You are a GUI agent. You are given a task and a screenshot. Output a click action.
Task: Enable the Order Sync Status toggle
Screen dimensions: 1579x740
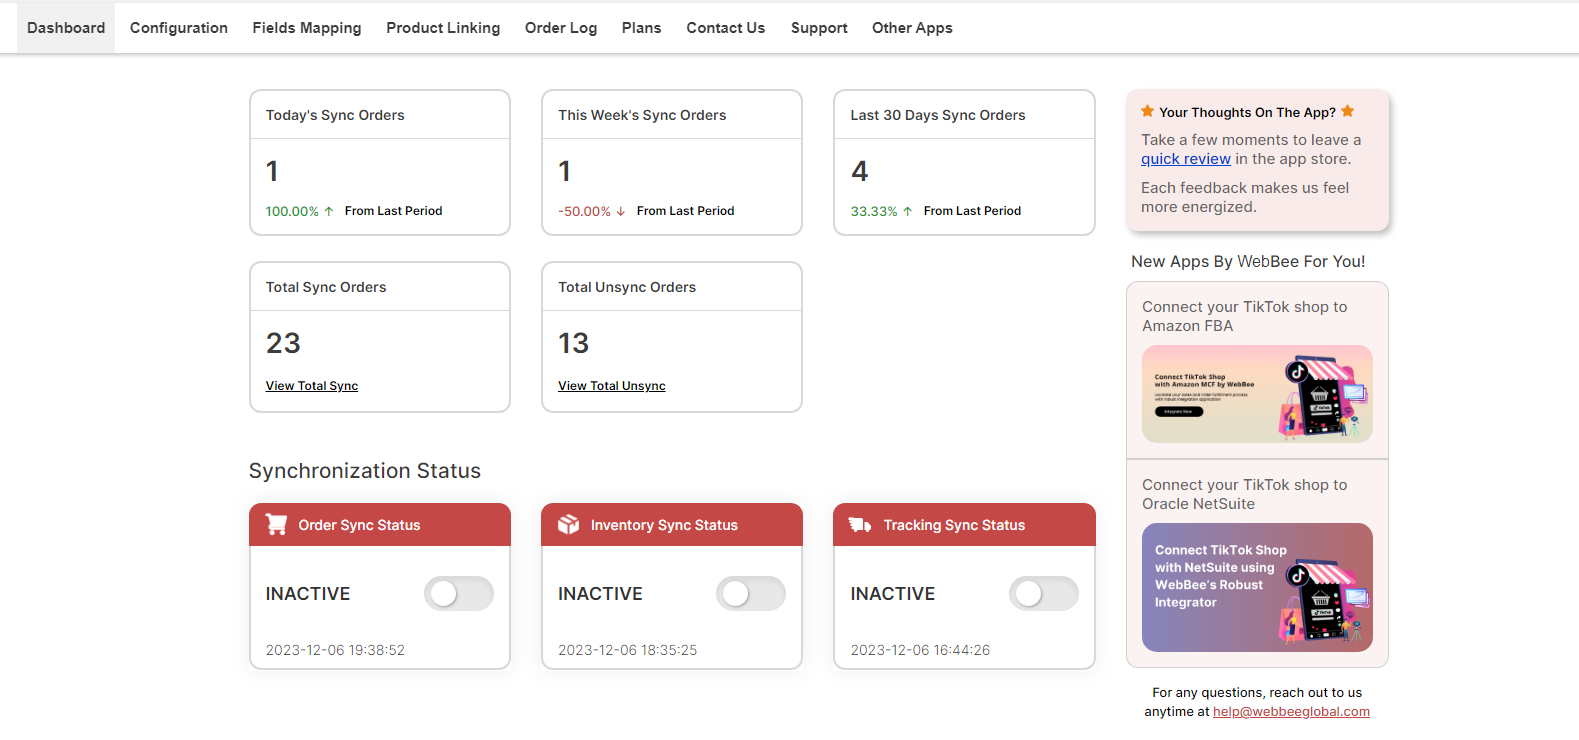pos(459,593)
